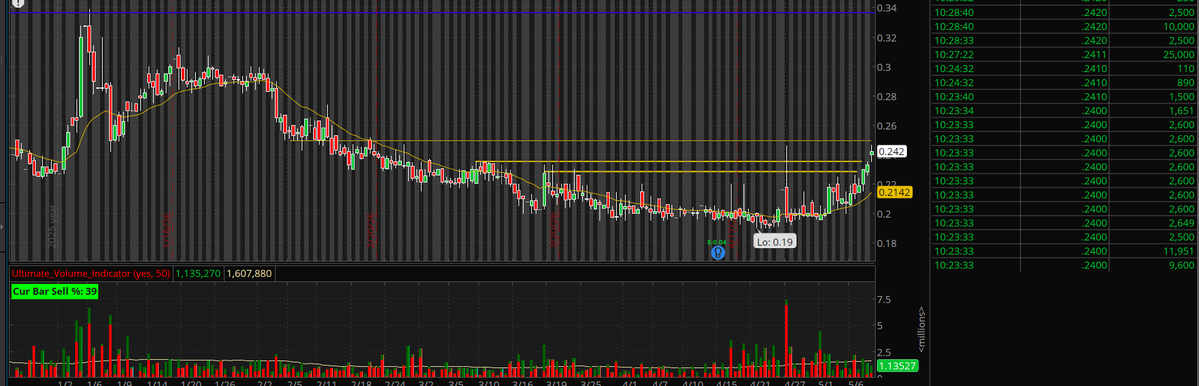This screenshot has height=386, width=1199.
Task: Click the 110 share trade size
Action: 1185,69
